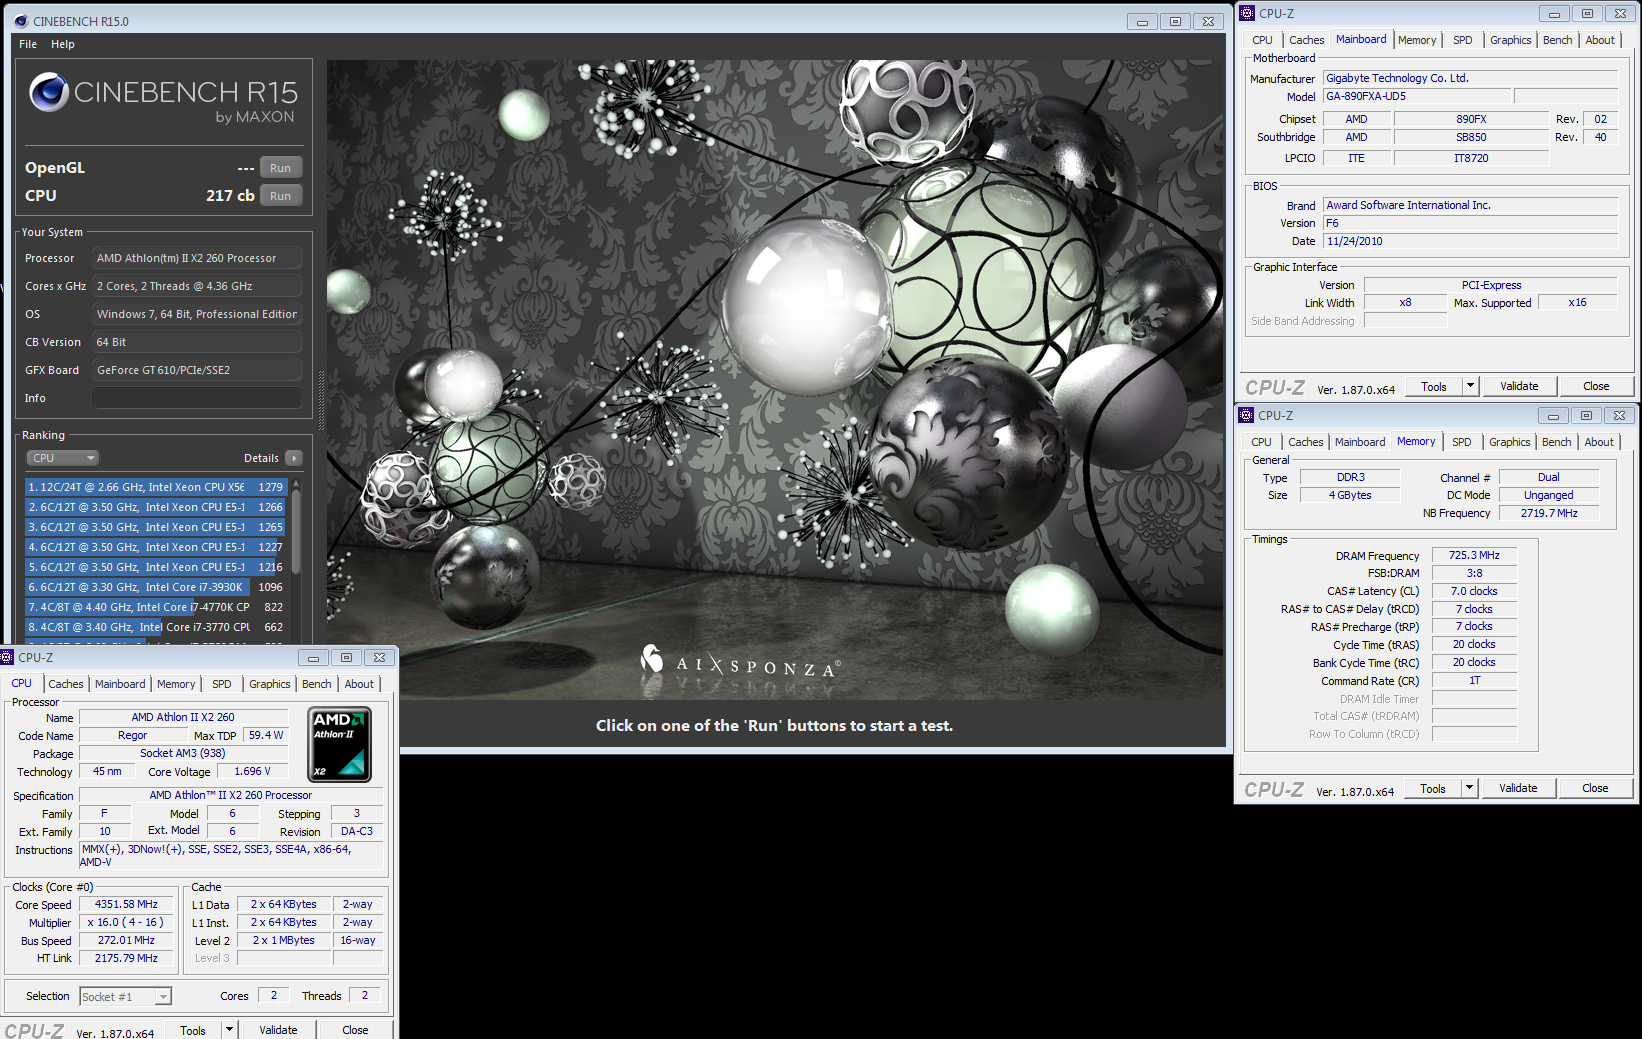Open the CPU ranking type dropdown

pyautogui.click(x=62, y=458)
